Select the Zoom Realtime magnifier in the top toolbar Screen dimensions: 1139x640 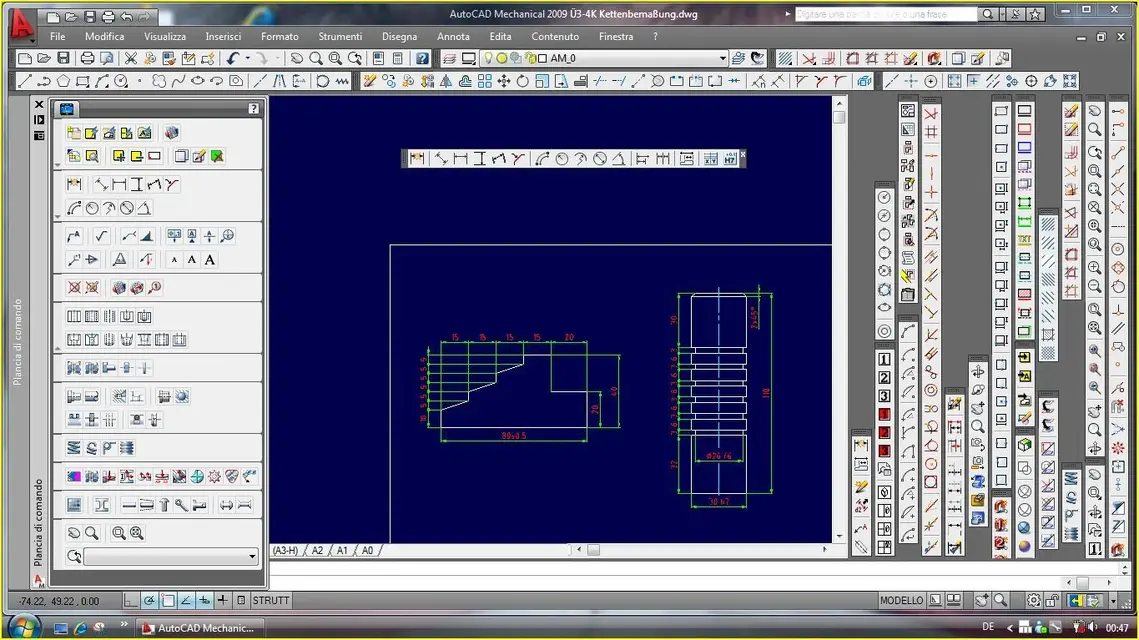[x=316, y=58]
